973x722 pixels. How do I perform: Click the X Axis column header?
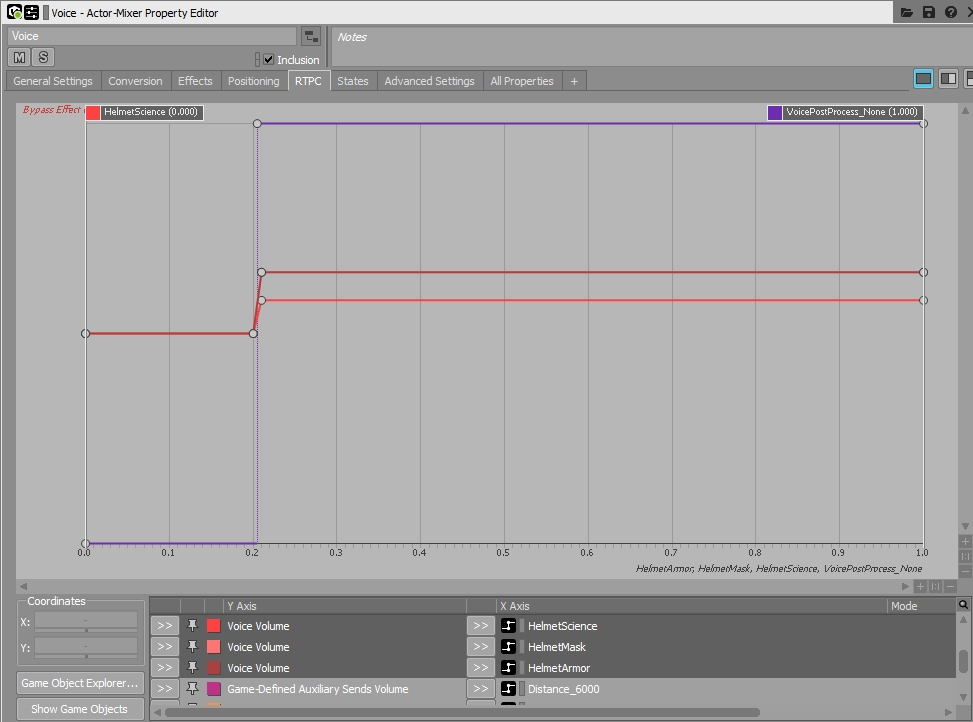coord(692,605)
